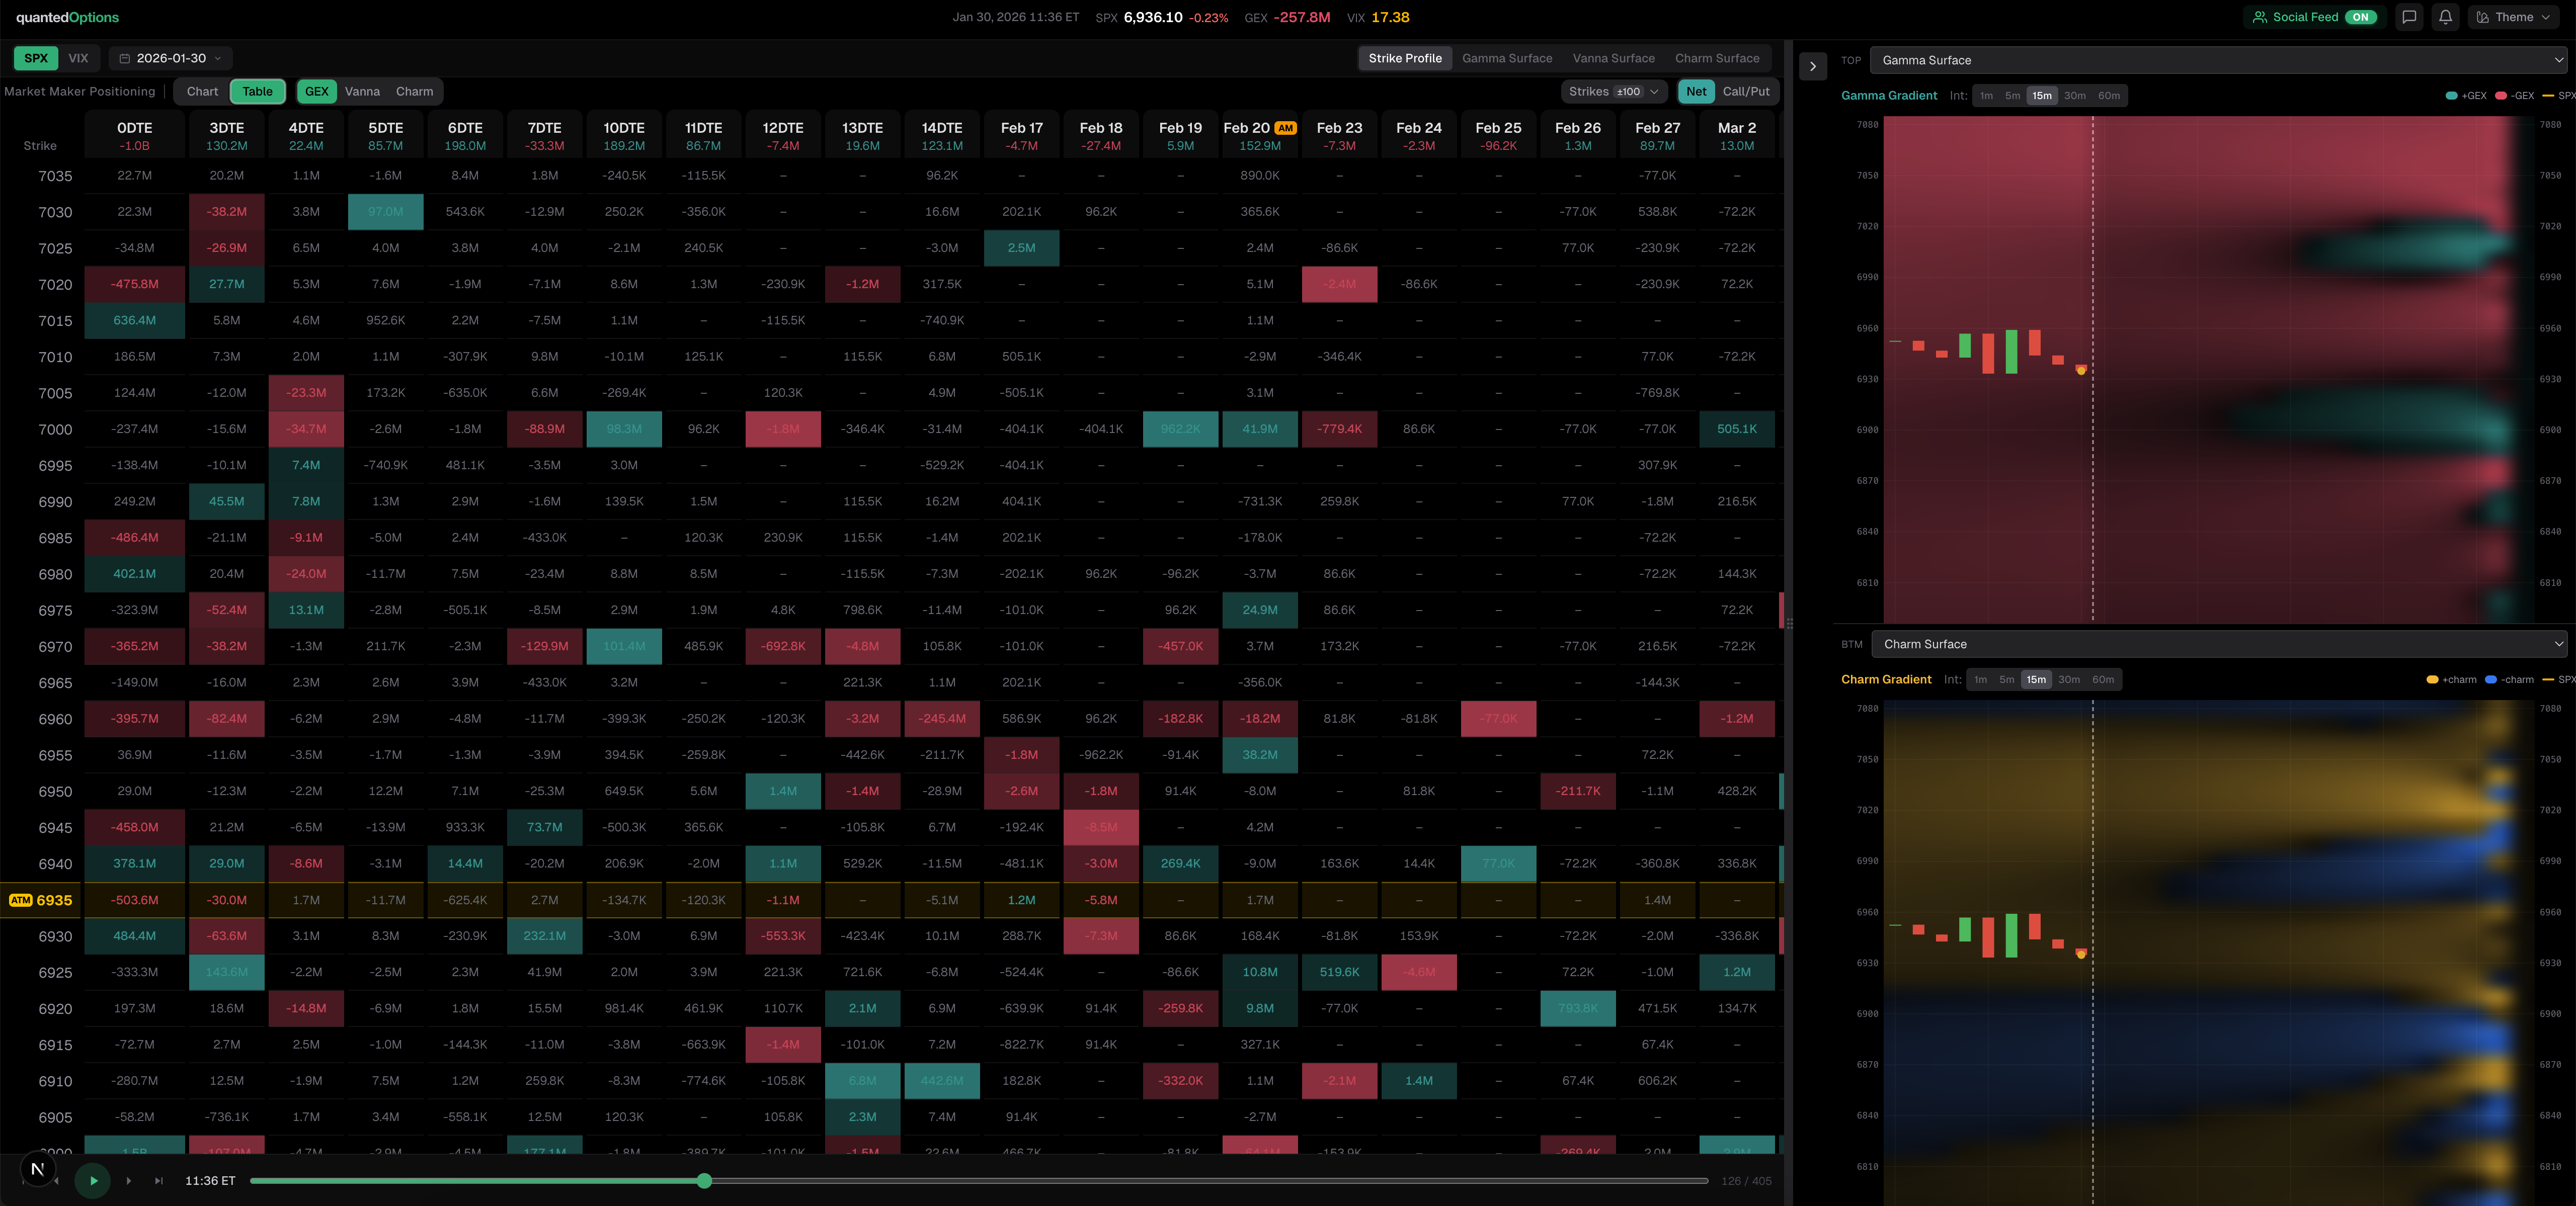
Task: Switch to the VIX tab
Action: (78, 58)
